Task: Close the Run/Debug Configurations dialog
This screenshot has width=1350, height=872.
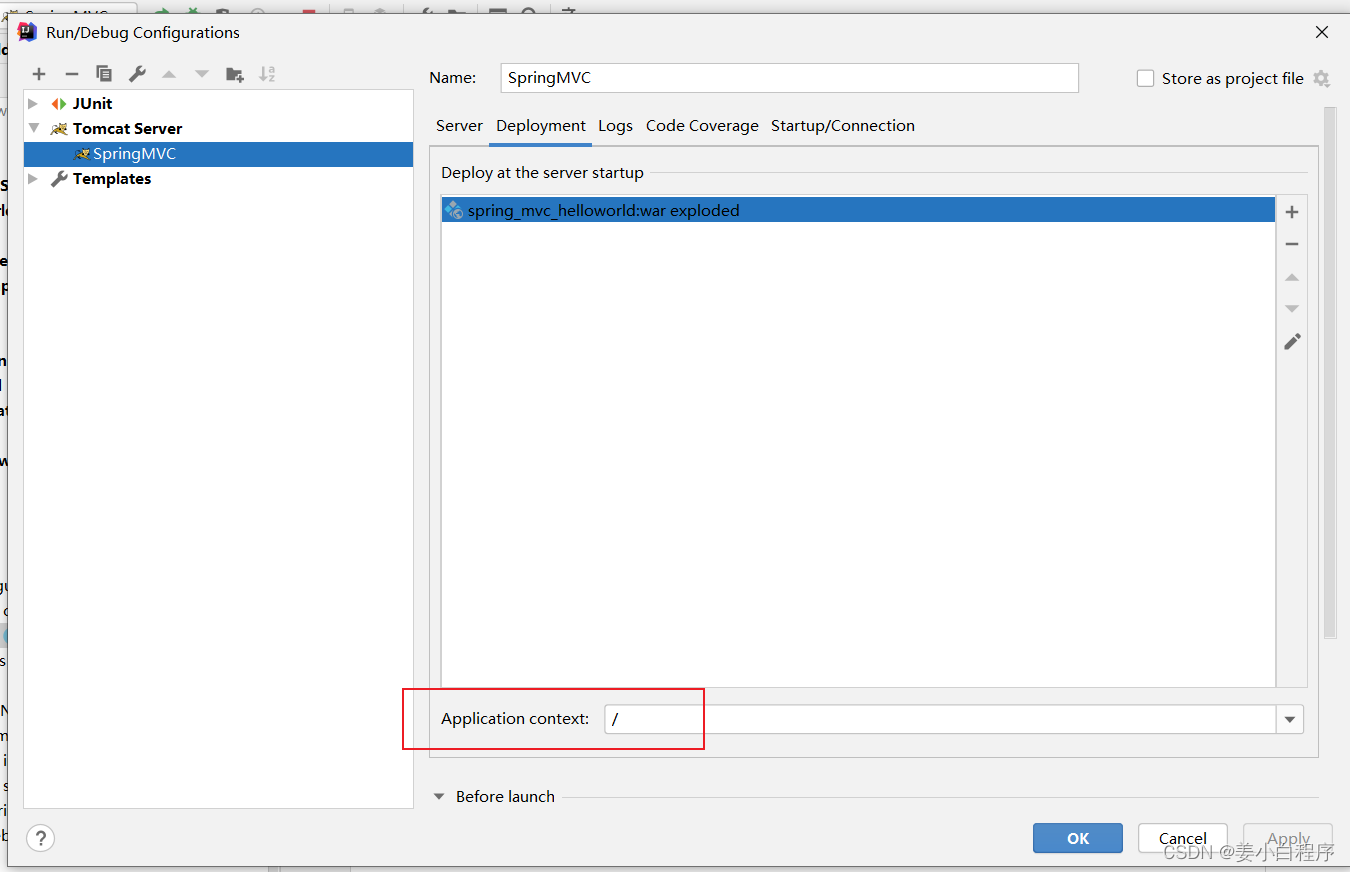Action: pyautogui.click(x=1322, y=32)
